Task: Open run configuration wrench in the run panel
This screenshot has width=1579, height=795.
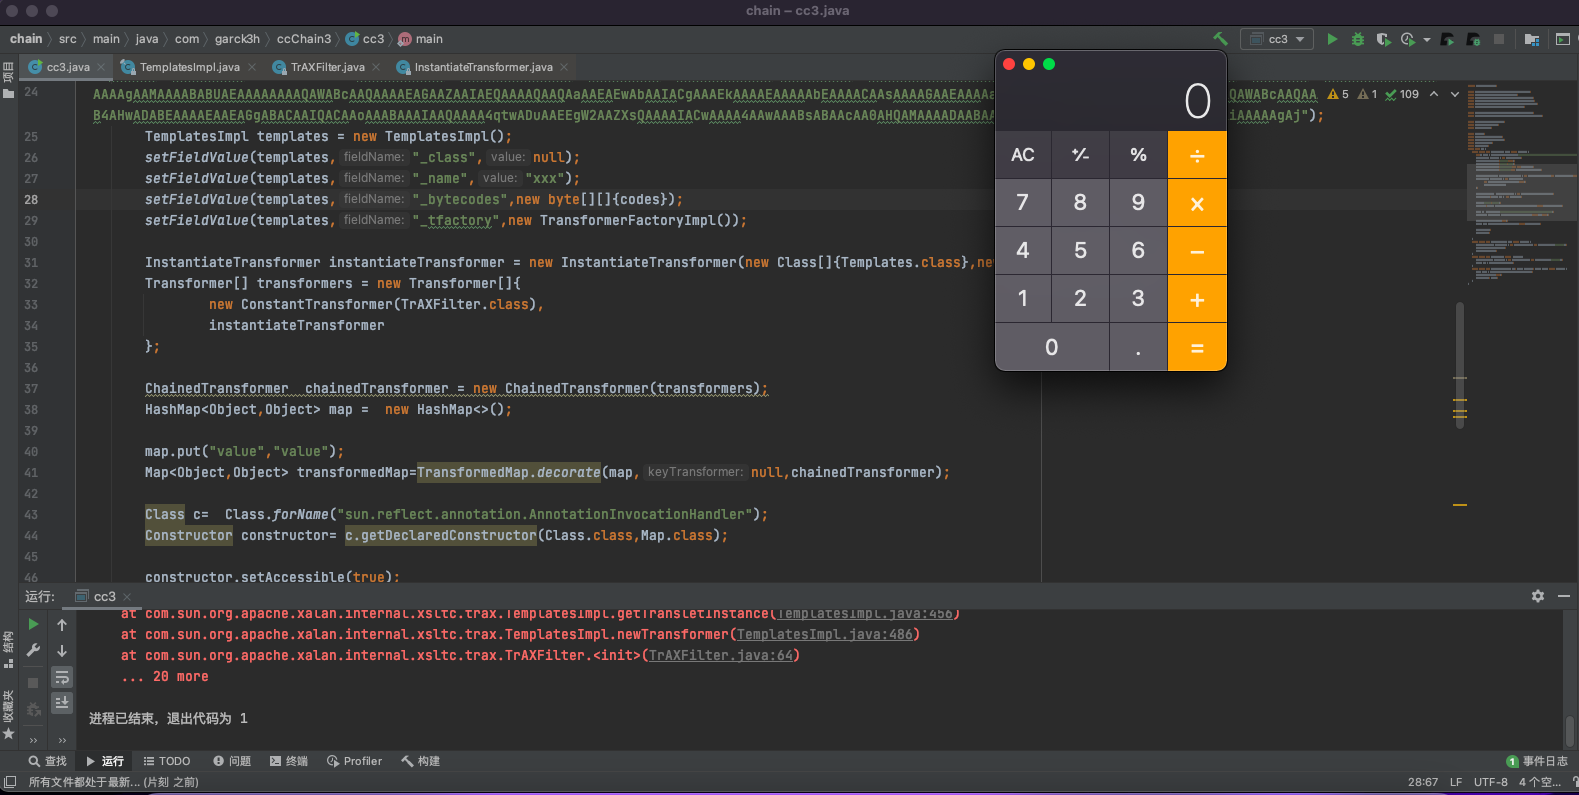Action: pyautogui.click(x=33, y=651)
